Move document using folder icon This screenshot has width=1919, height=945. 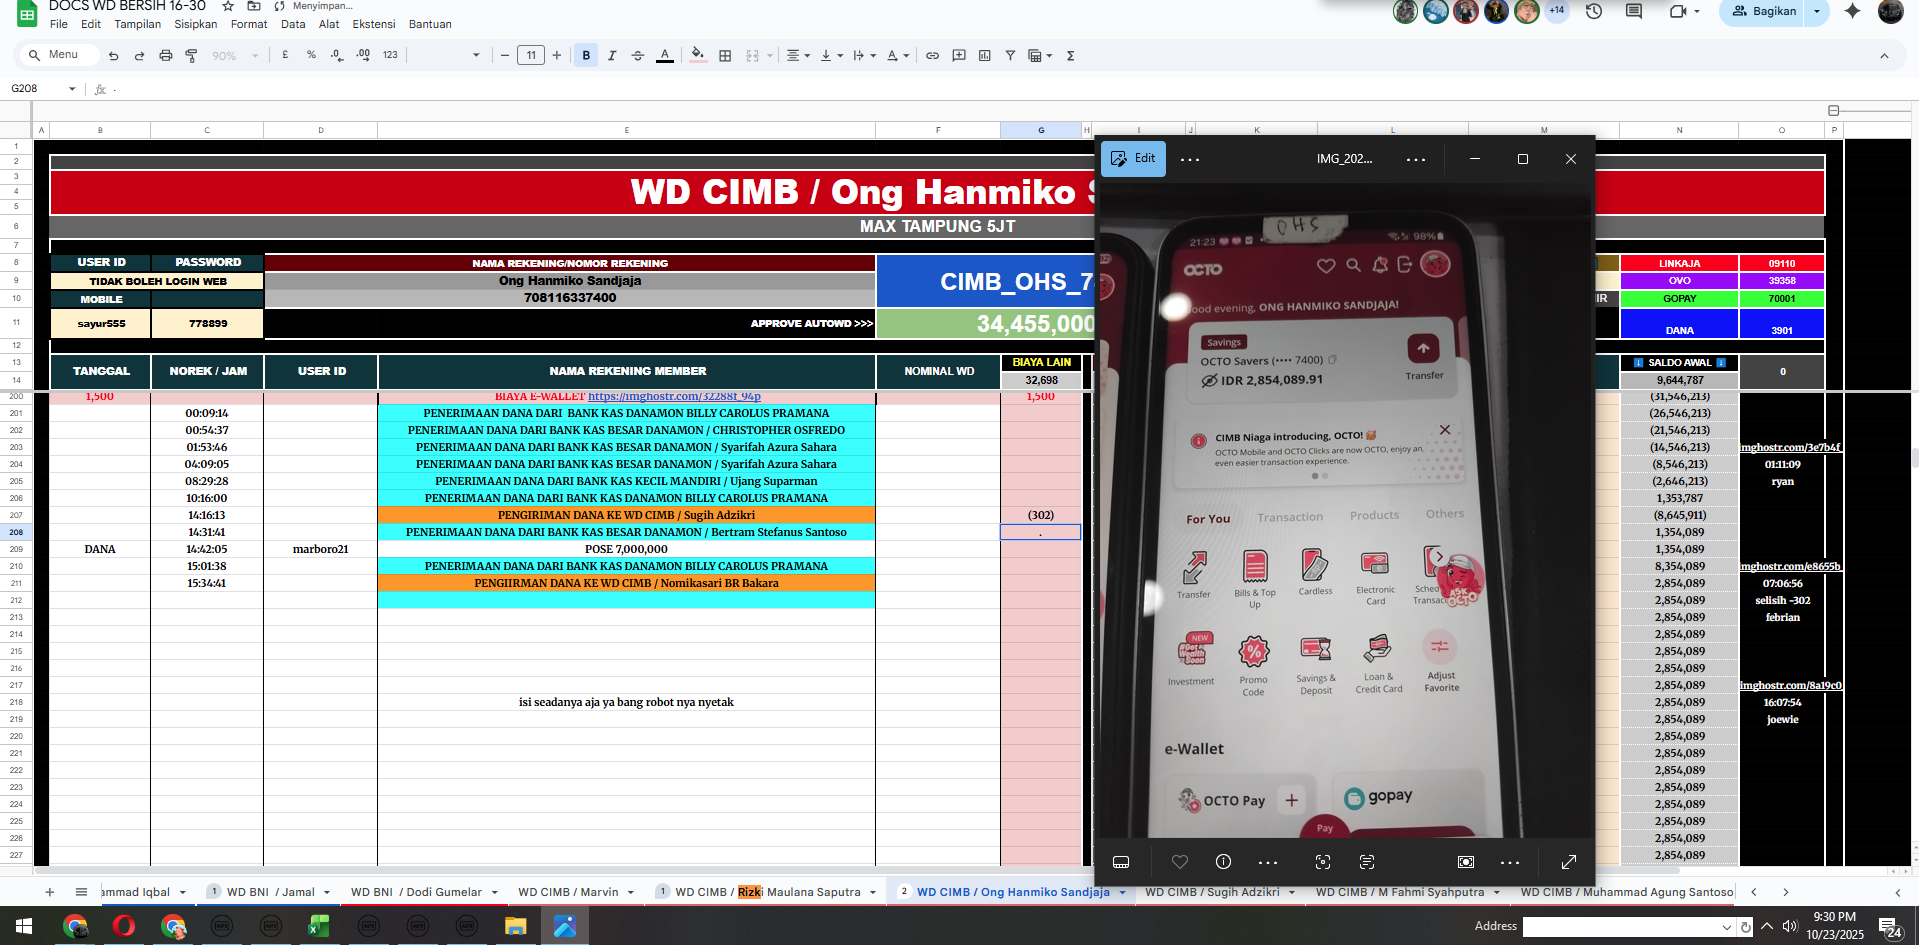coord(254,6)
